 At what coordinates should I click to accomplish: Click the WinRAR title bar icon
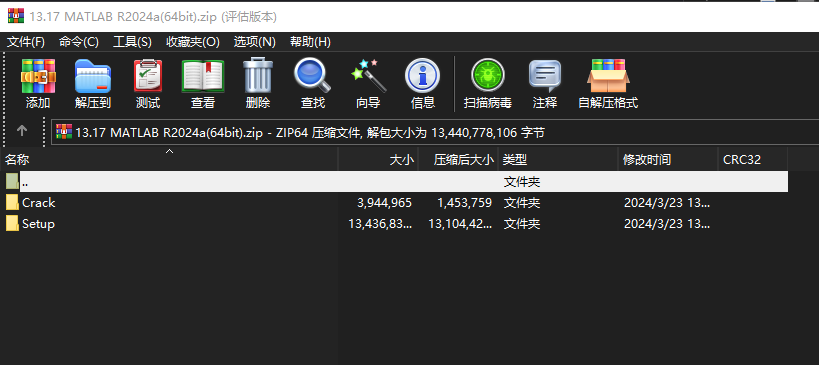pyautogui.click(x=16, y=16)
